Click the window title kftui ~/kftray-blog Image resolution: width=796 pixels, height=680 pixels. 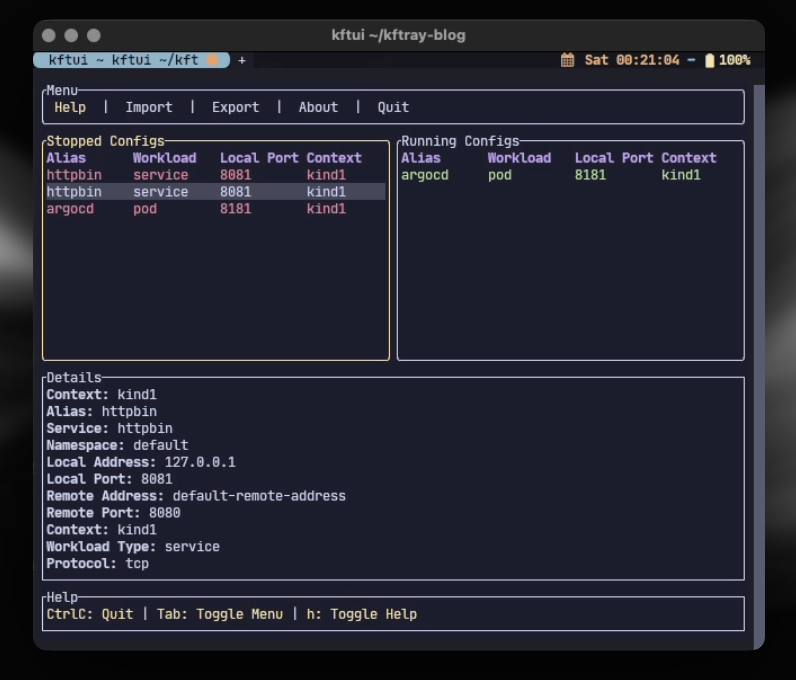tap(399, 35)
